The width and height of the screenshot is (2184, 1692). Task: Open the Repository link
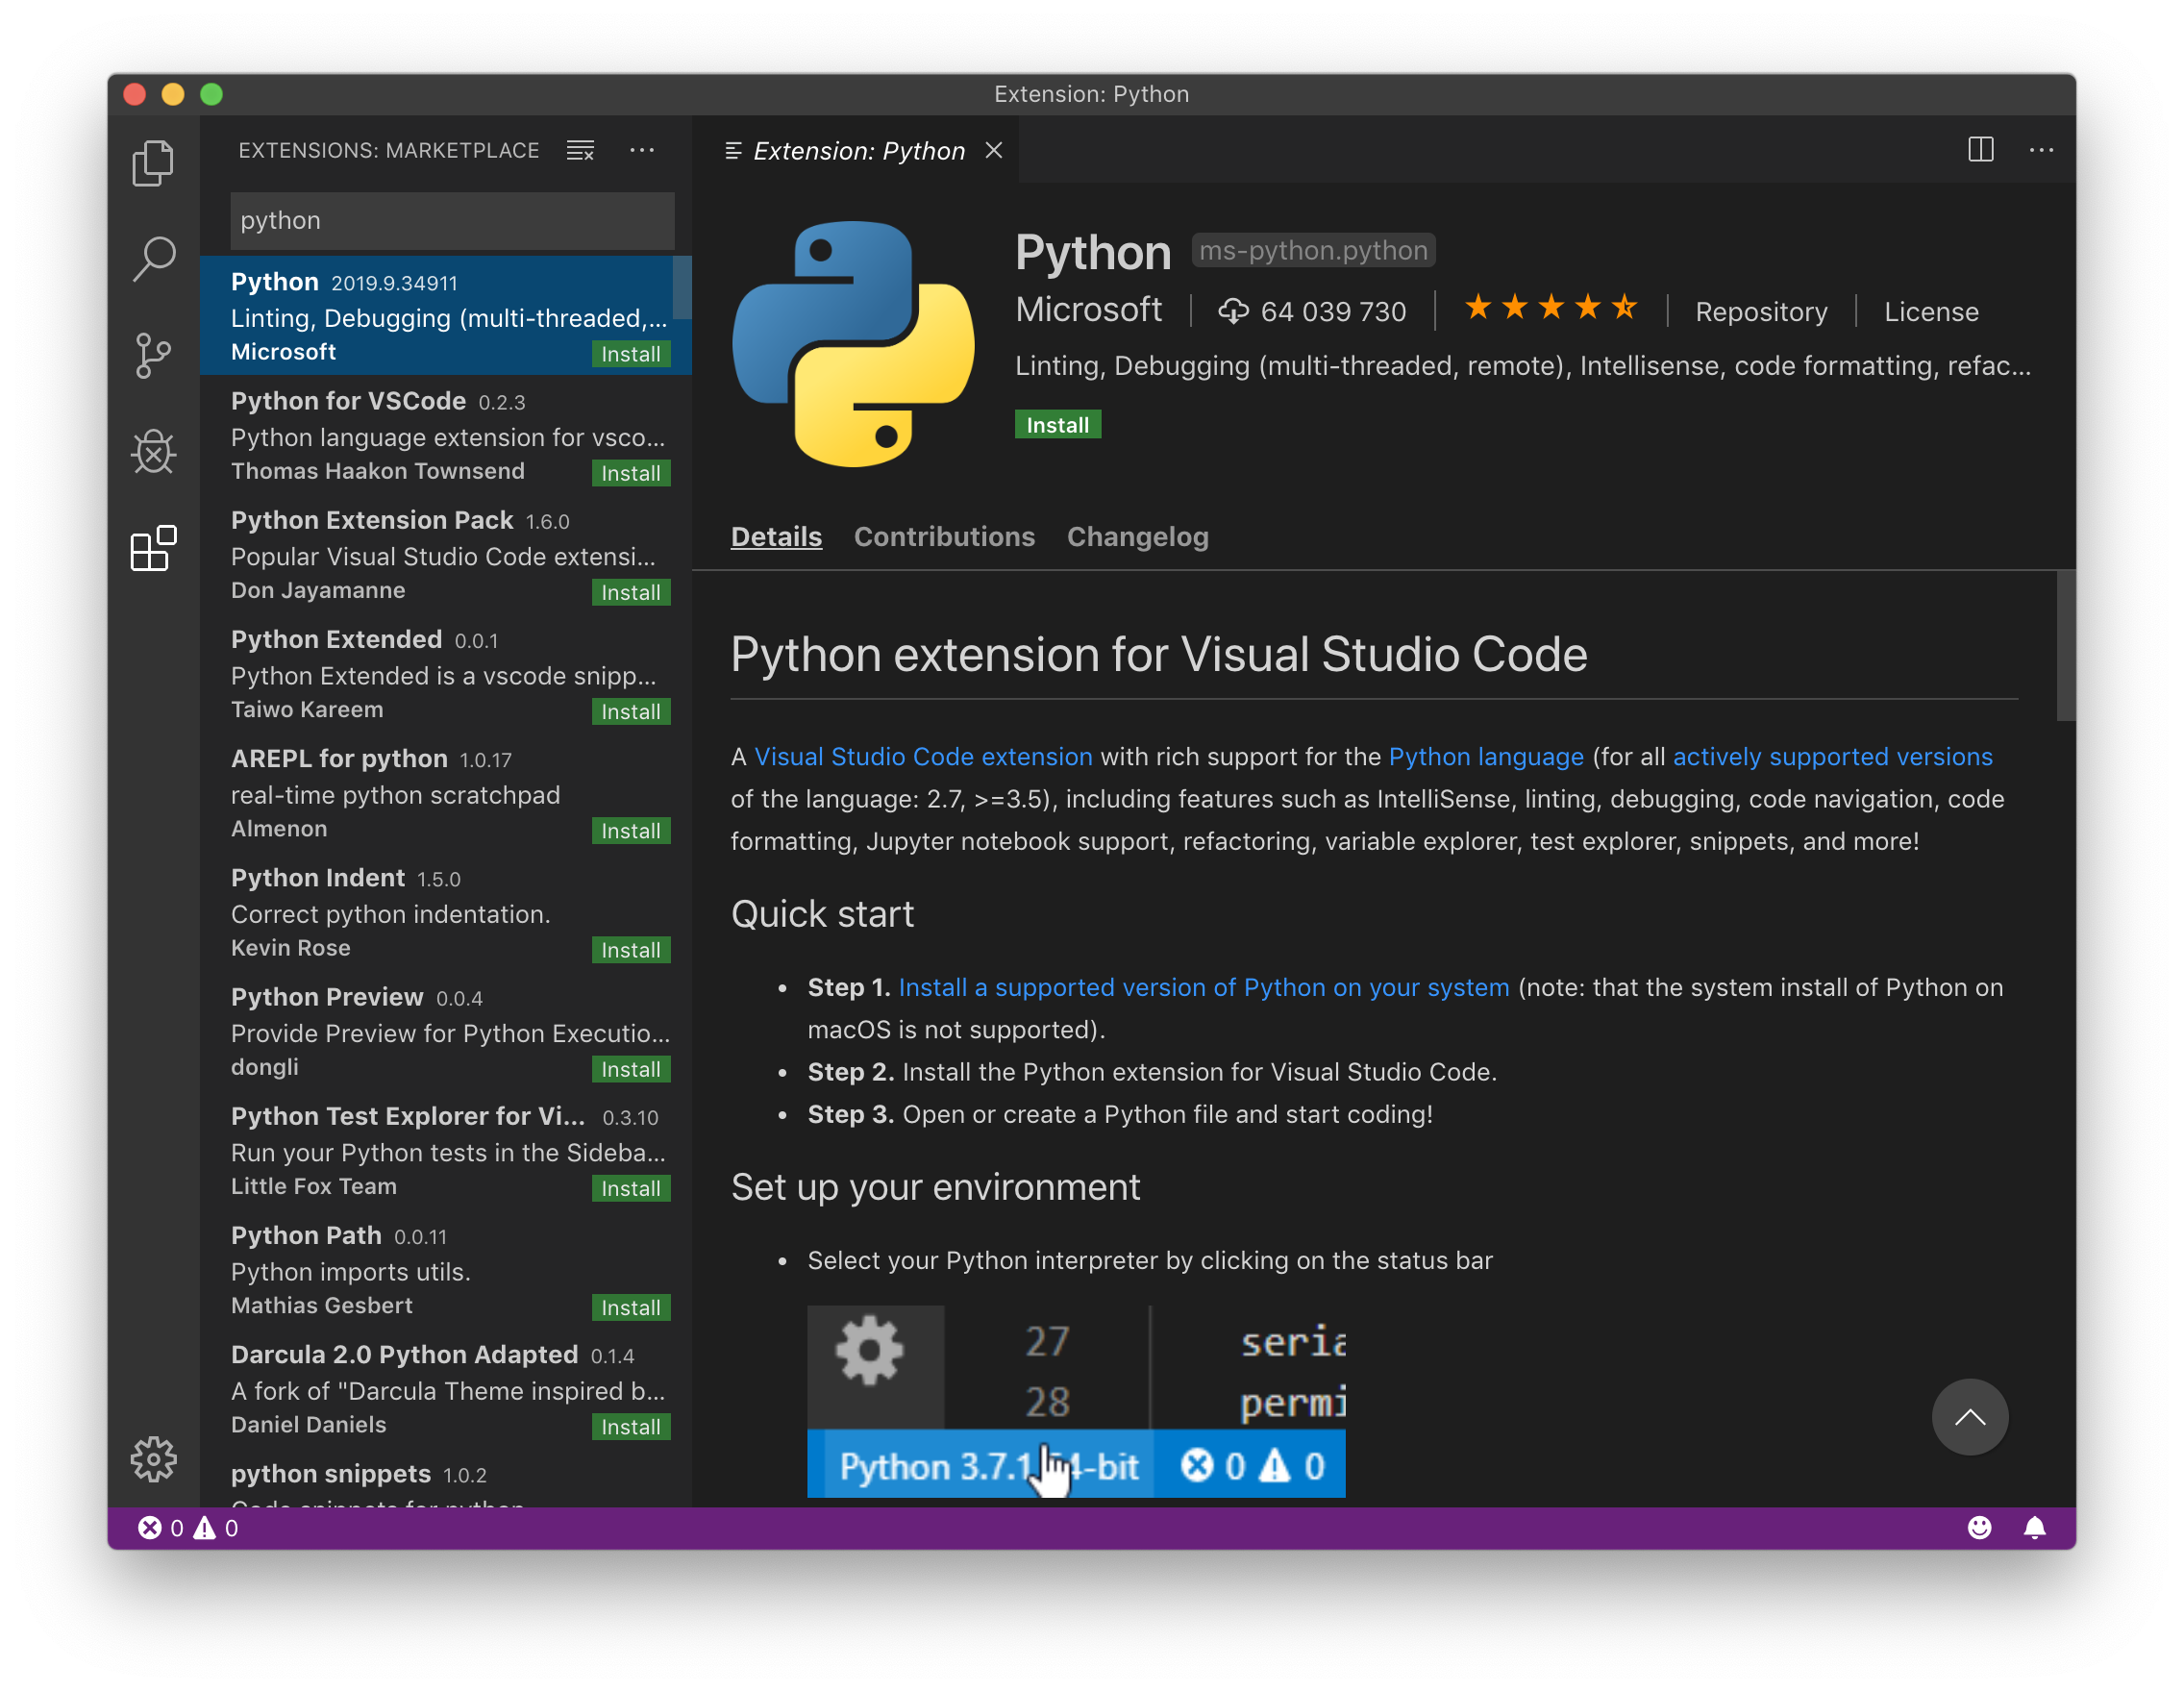coord(1761,311)
